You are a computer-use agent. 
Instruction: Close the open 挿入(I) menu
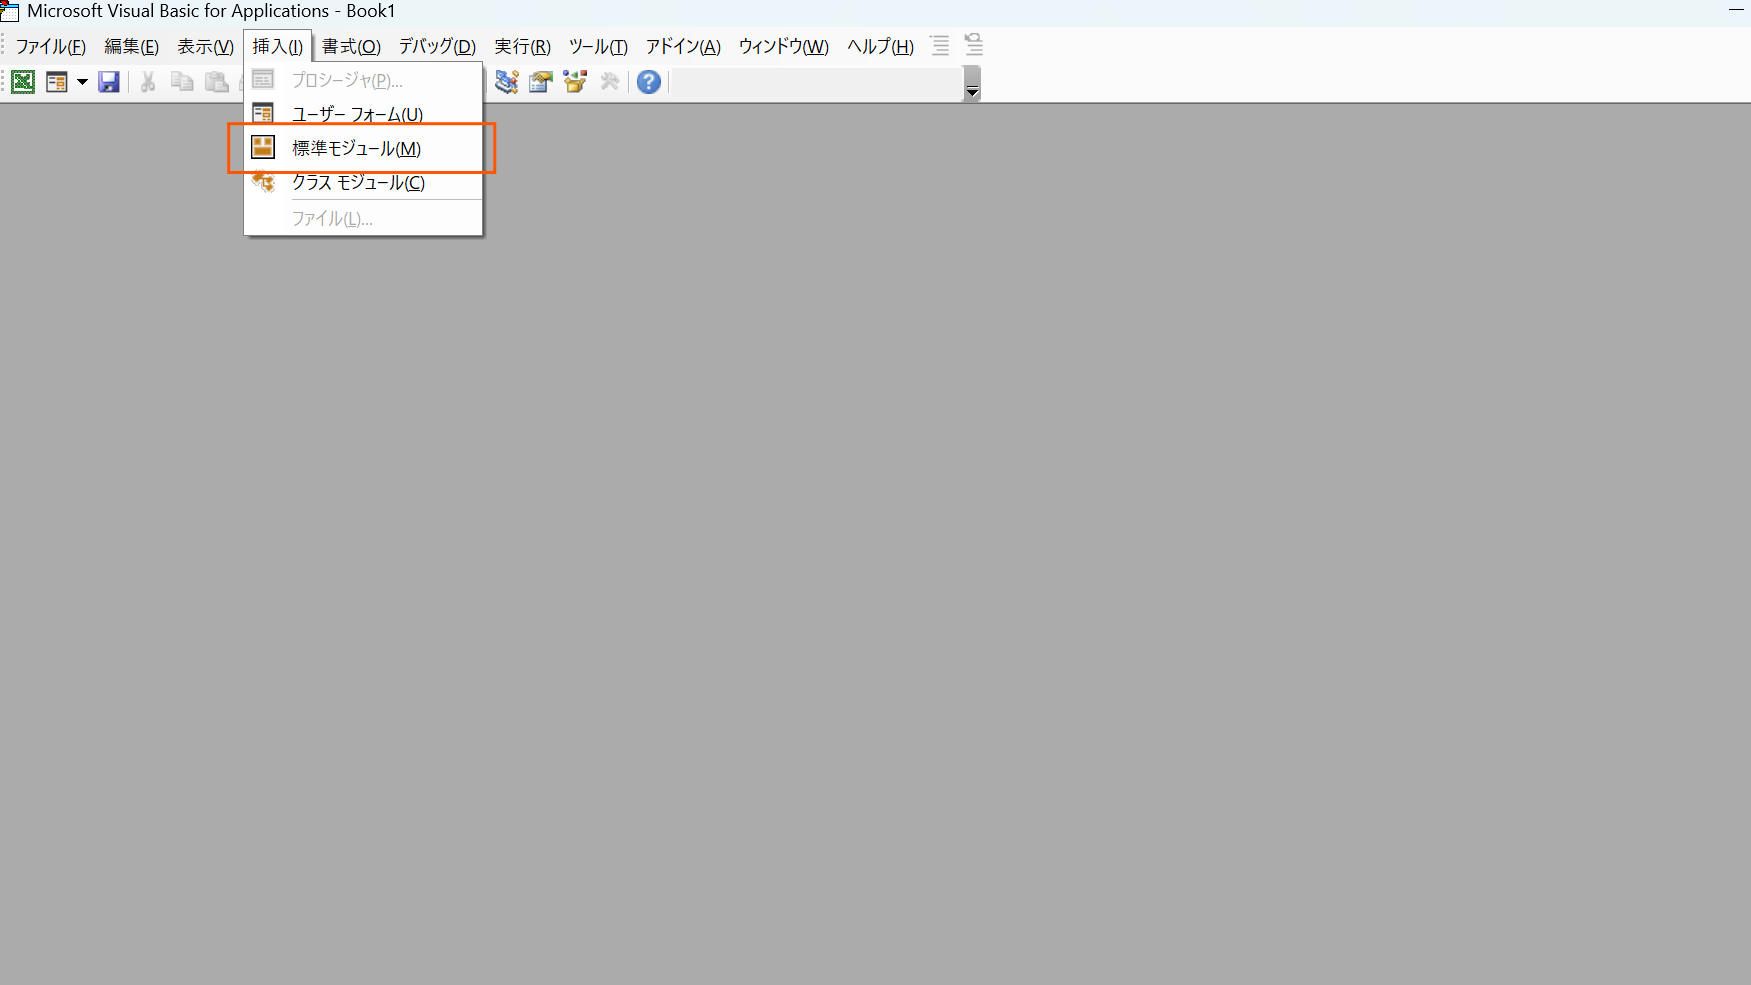click(278, 47)
